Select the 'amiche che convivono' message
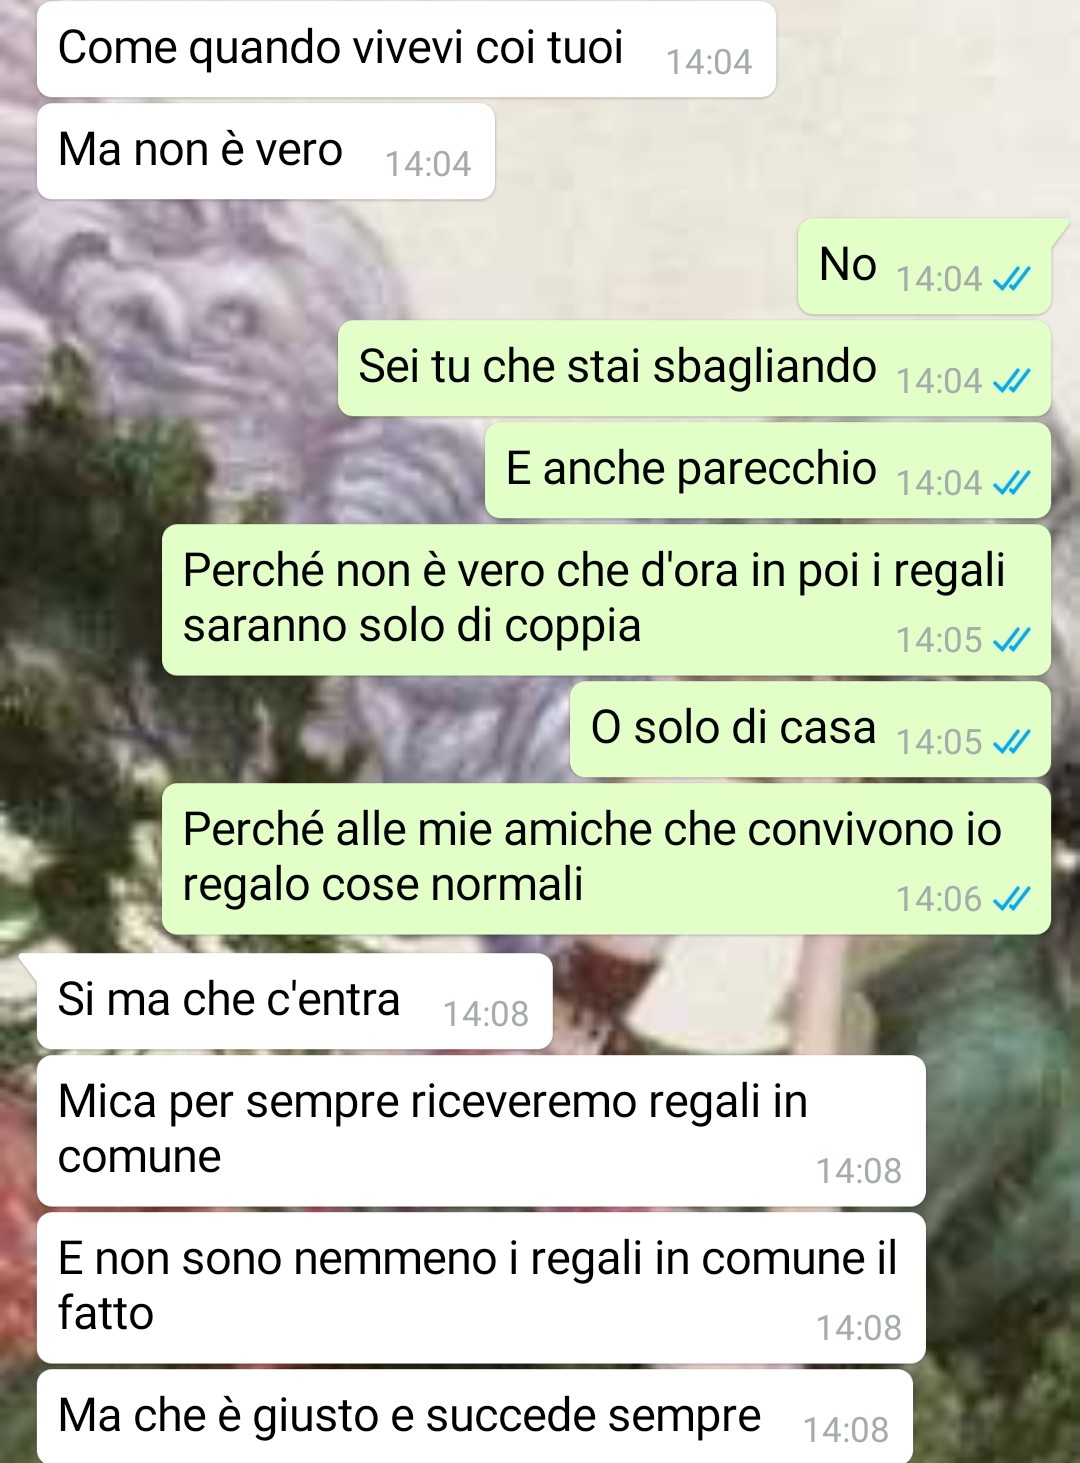 tap(606, 859)
